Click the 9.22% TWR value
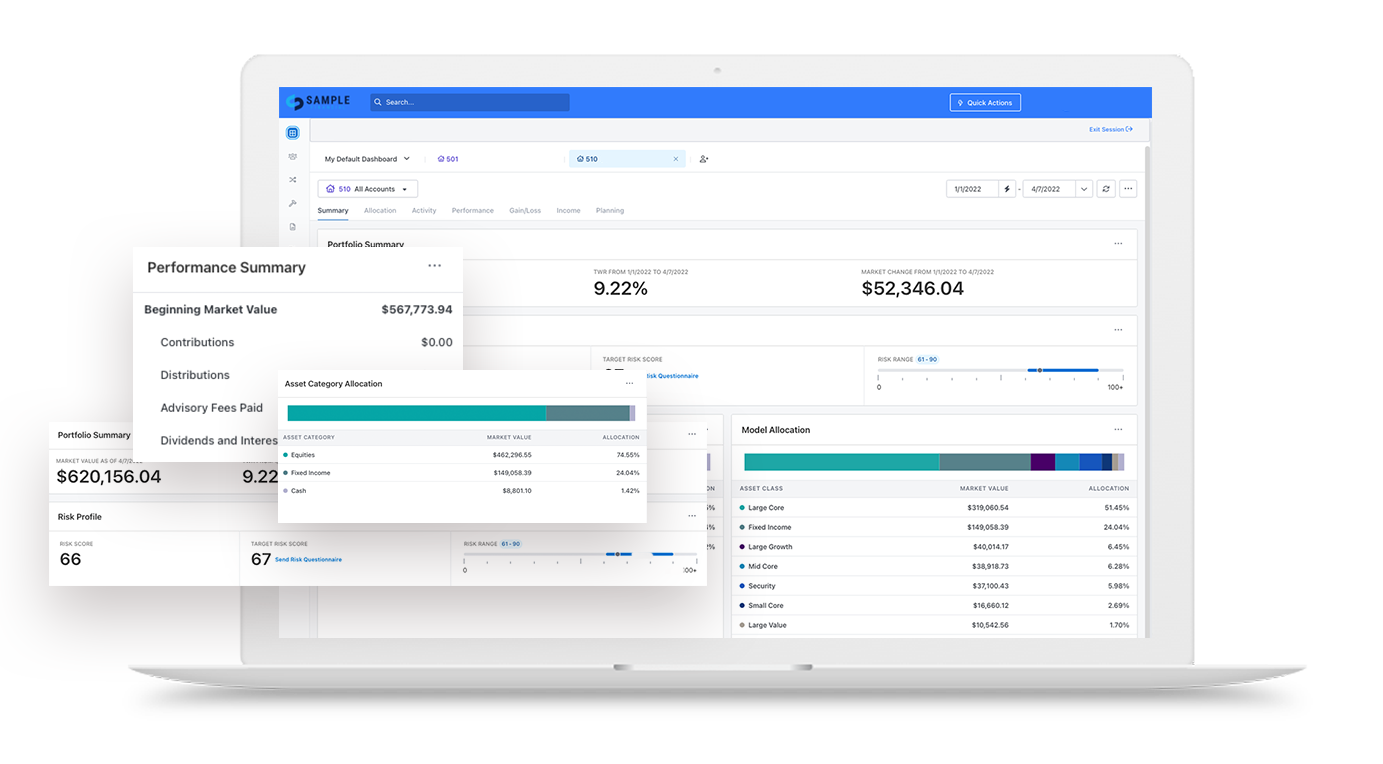Image resolution: width=1383 pixels, height=764 pixels. click(620, 289)
